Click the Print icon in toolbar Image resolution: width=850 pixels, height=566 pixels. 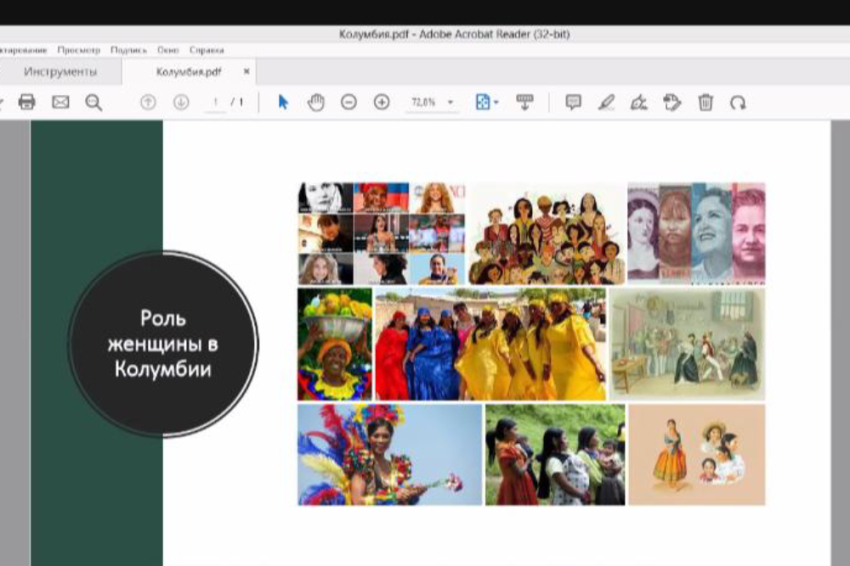[x=27, y=102]
